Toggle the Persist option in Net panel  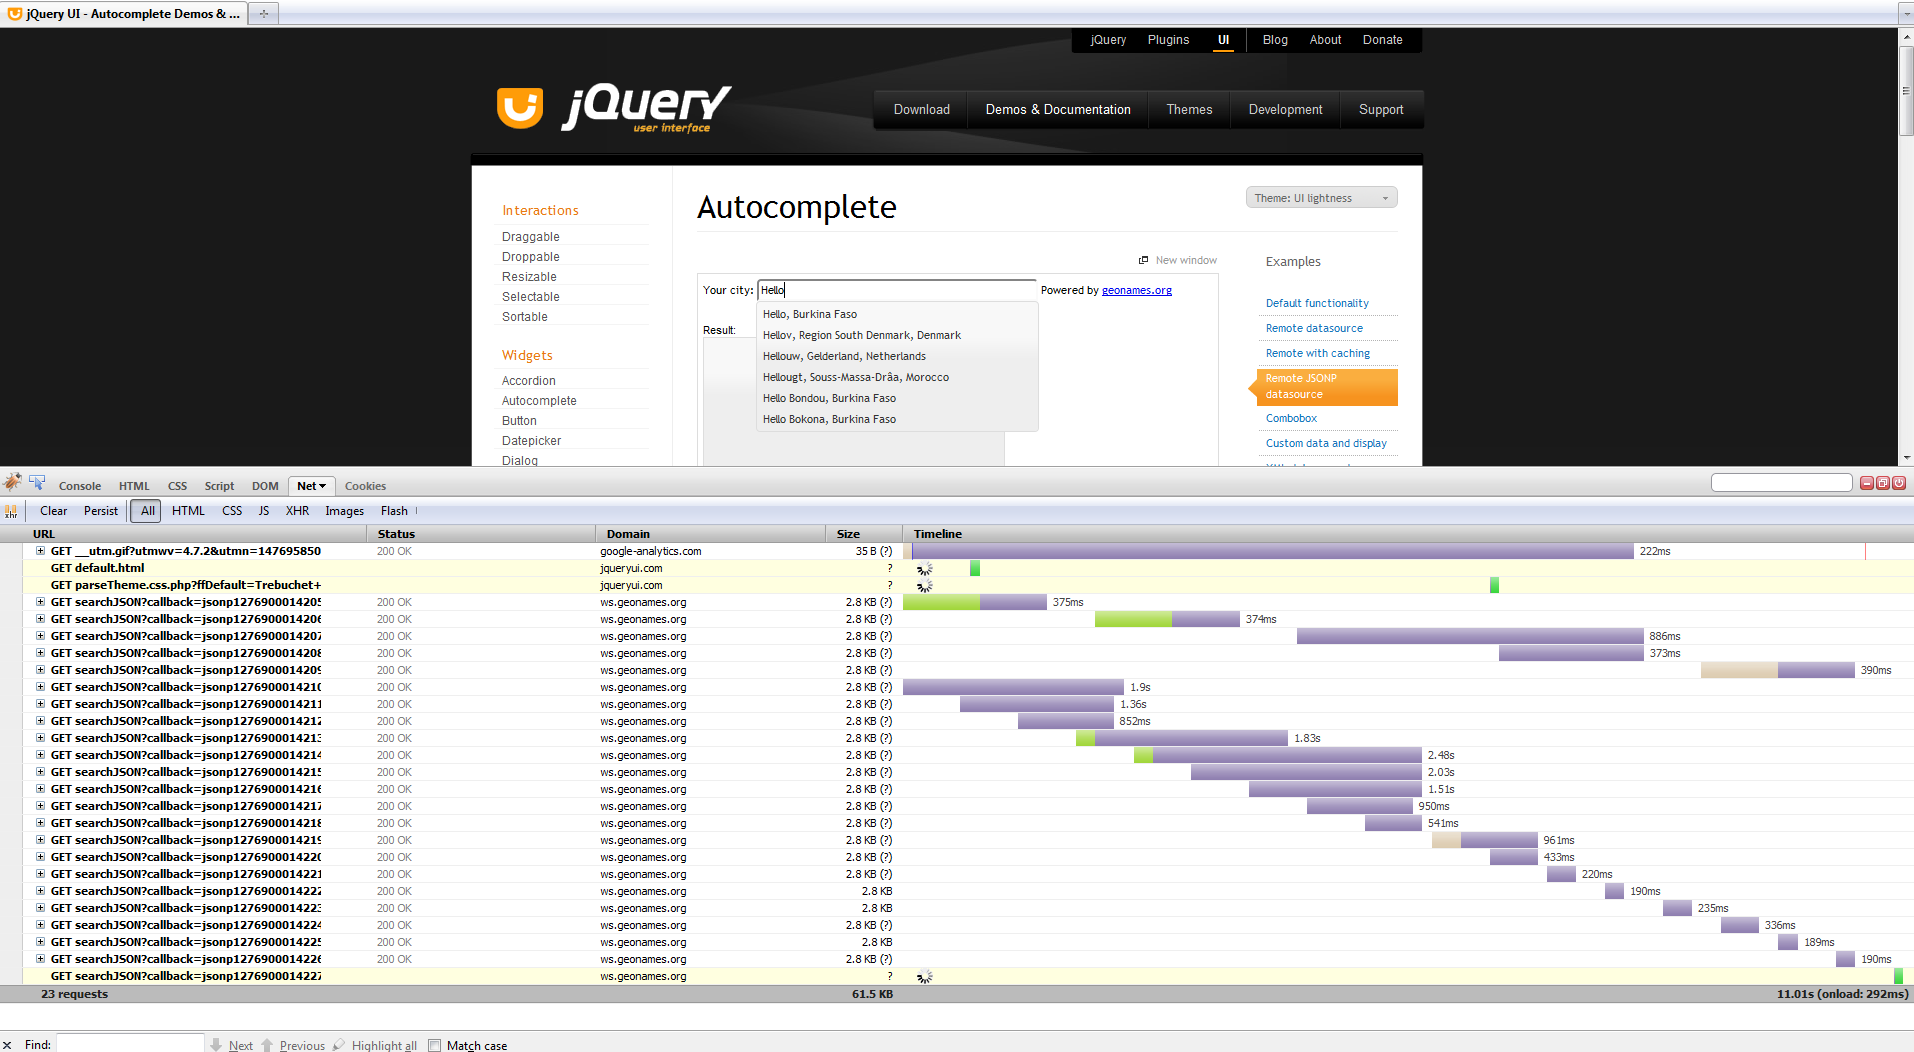tap(100, 511)
